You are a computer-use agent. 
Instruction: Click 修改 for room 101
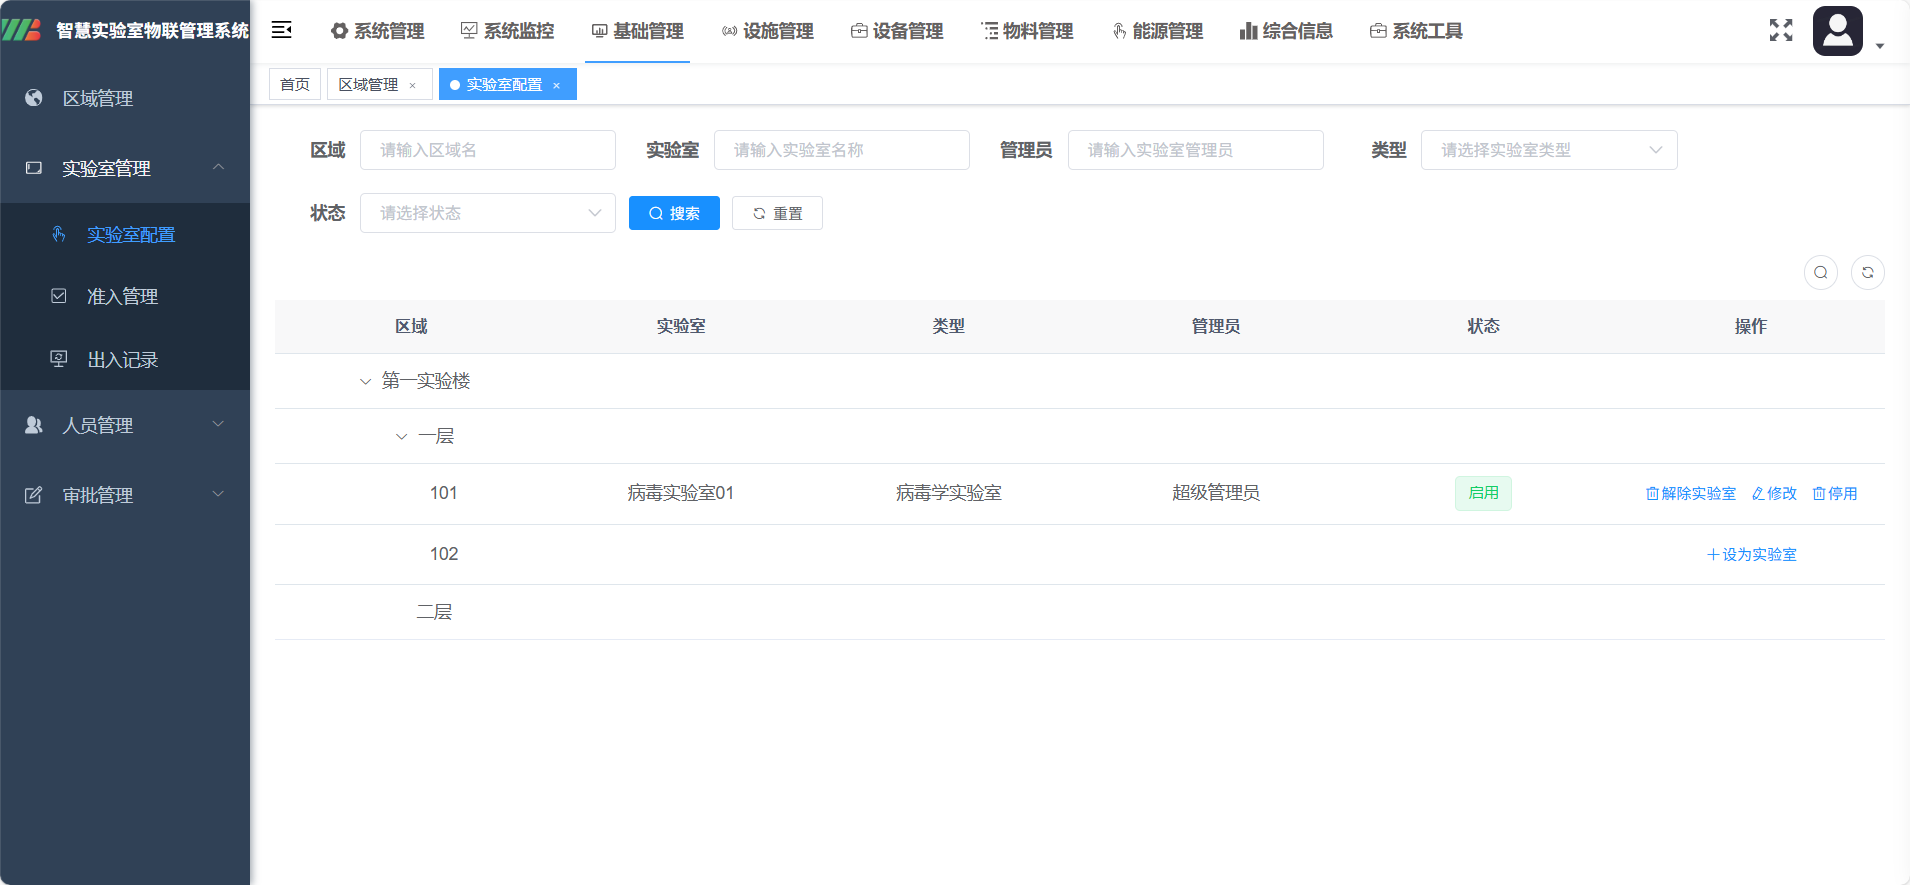[1774, 493]
